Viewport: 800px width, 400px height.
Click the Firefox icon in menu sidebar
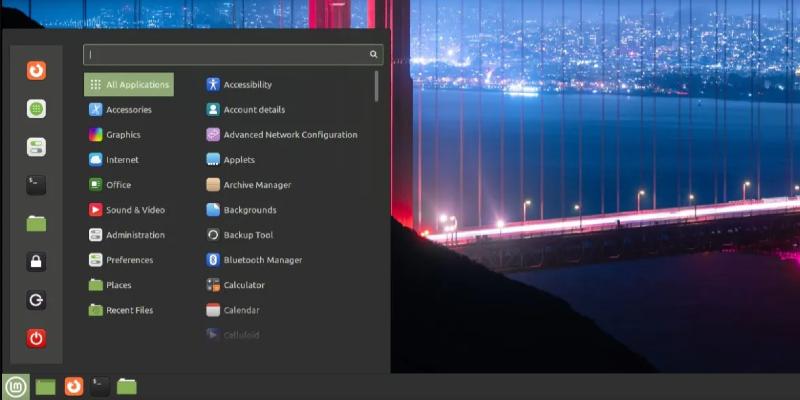[36, 70]
